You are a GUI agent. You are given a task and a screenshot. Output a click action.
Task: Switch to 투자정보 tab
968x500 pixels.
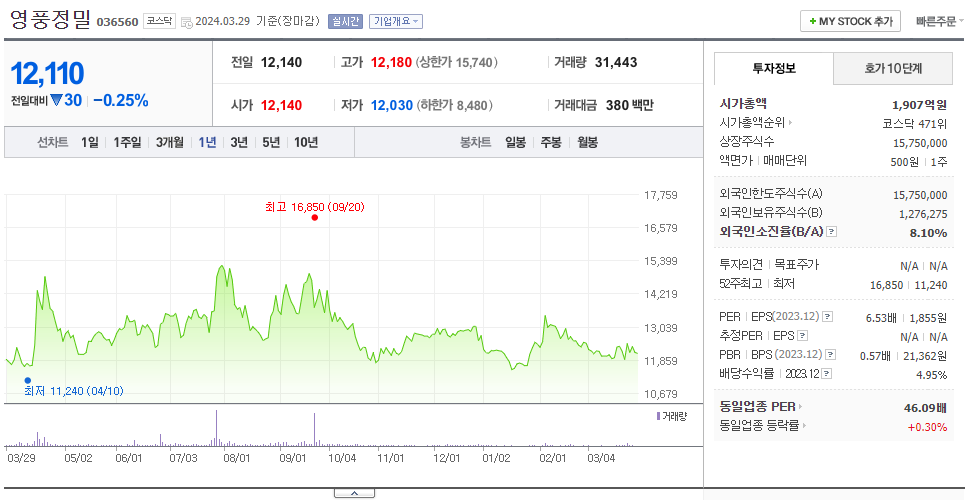click(x=774, y=69)
